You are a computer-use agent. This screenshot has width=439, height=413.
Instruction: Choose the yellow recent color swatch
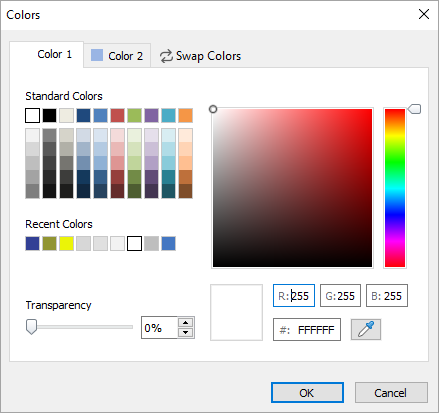[66, 243]
